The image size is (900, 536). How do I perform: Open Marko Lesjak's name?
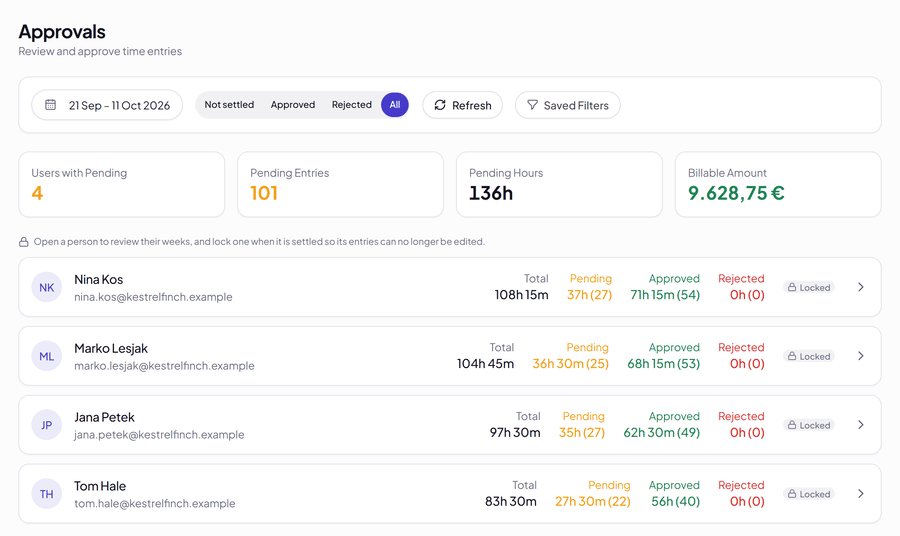point(111,348)
